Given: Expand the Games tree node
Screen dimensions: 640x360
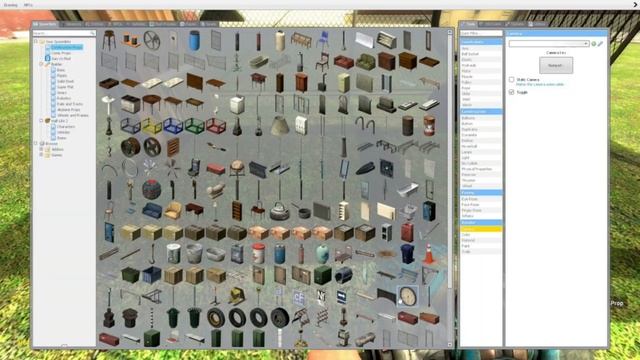Looking at the screenshot, I should click(x=41, y=155).
